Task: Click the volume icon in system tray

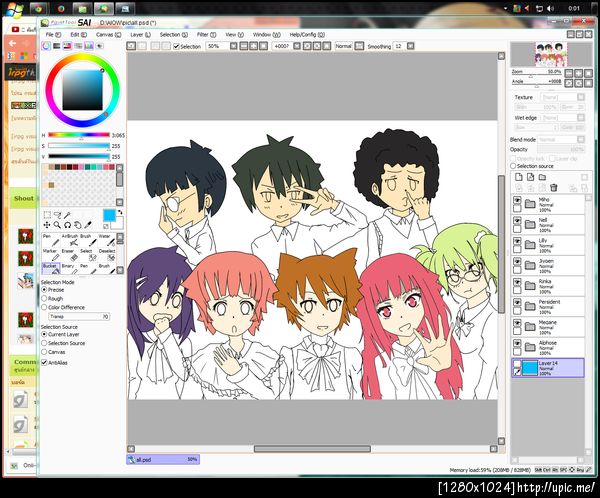Action: pos(550,8)
